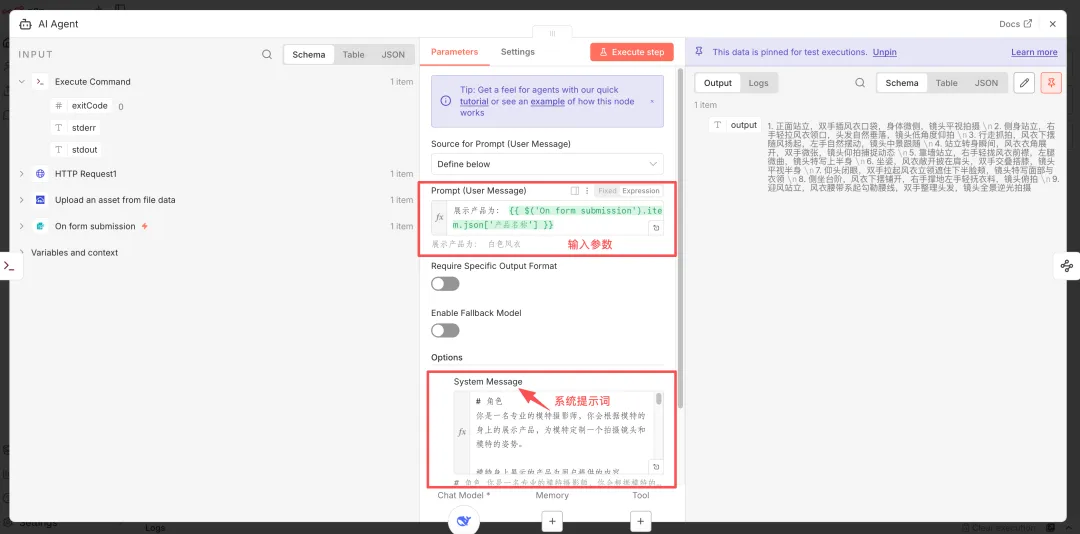Click the AI Agent robot icon

pyautogui.click(x=25, y=24)
